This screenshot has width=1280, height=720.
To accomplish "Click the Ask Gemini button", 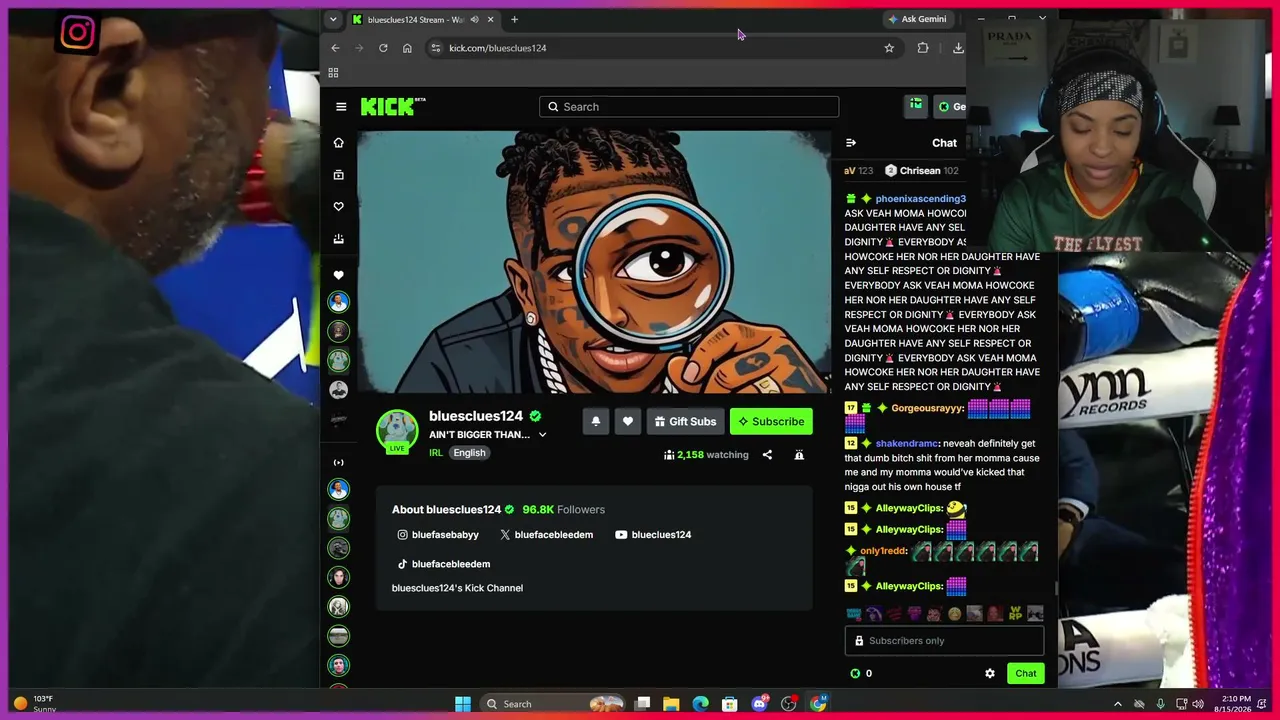I will click(x=917, y=19).
